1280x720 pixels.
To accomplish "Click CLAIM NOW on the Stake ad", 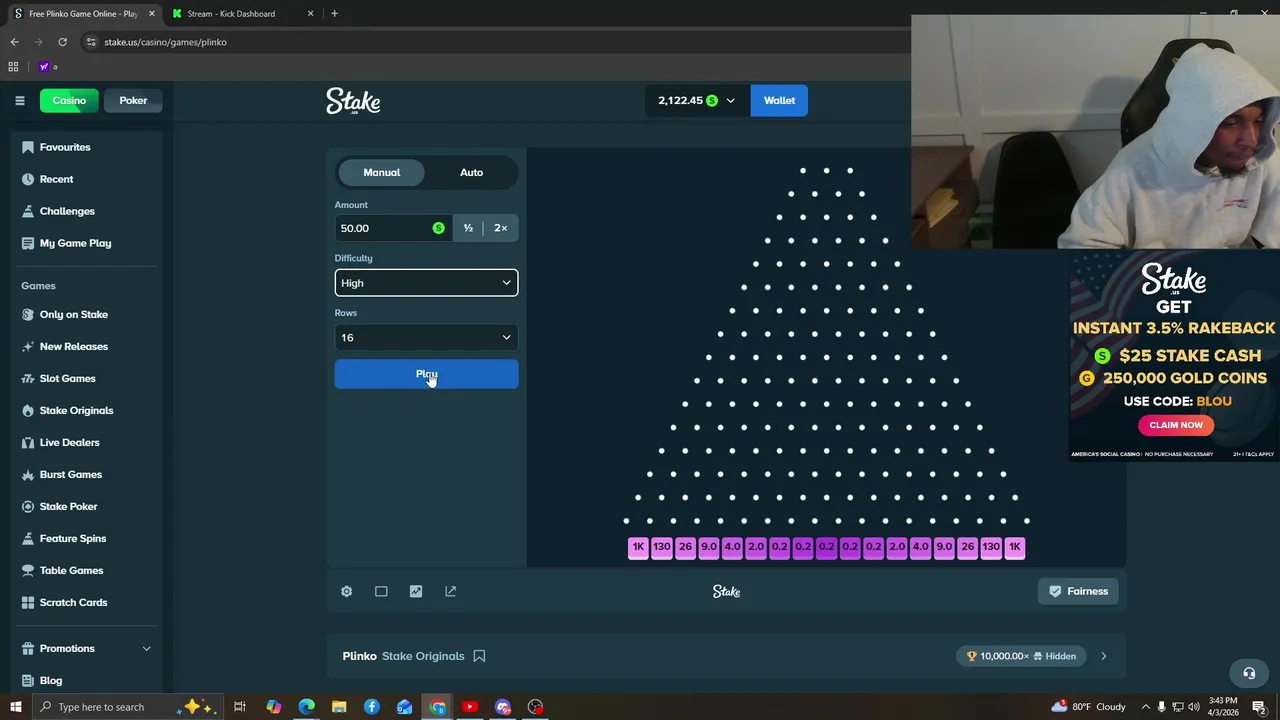I will 1176,425.
